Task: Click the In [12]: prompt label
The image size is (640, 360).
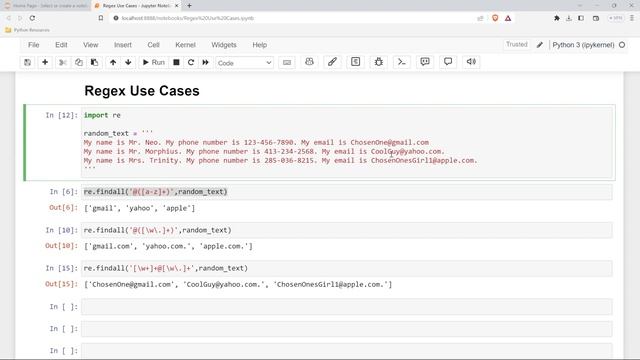Action: click(x=61, y=116)
